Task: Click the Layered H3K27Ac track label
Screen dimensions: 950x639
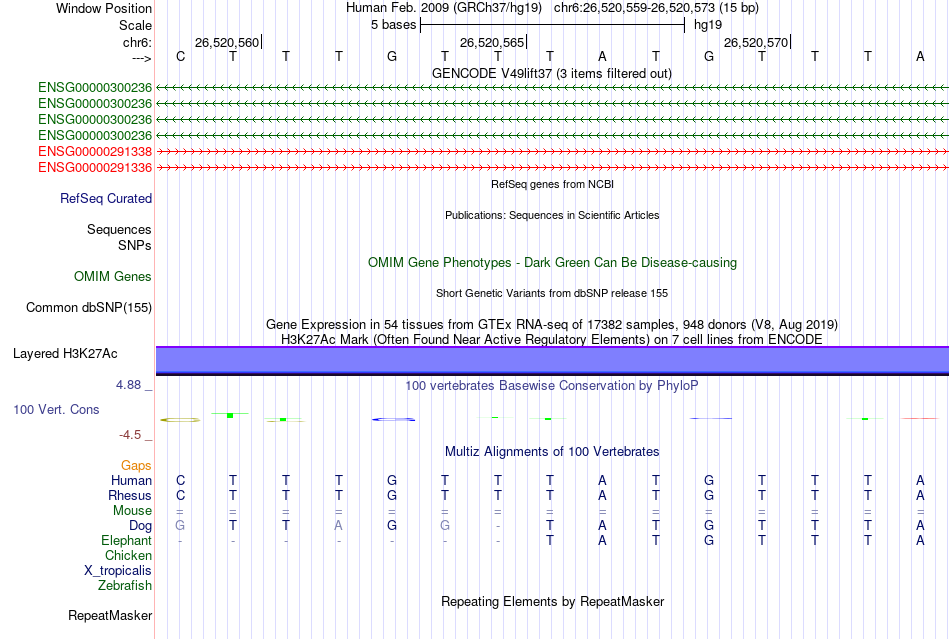Action: tap(65, 354)
